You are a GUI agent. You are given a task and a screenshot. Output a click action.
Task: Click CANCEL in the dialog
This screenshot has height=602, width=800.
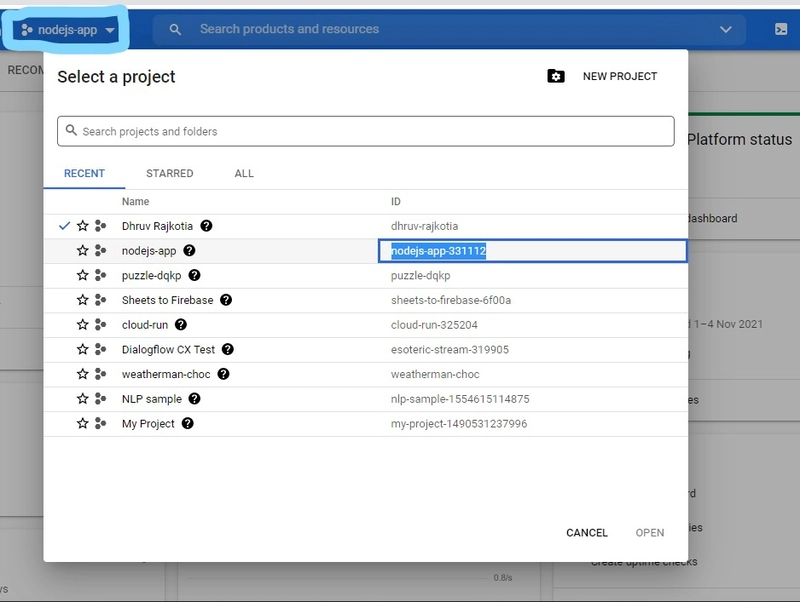[587, 533]
